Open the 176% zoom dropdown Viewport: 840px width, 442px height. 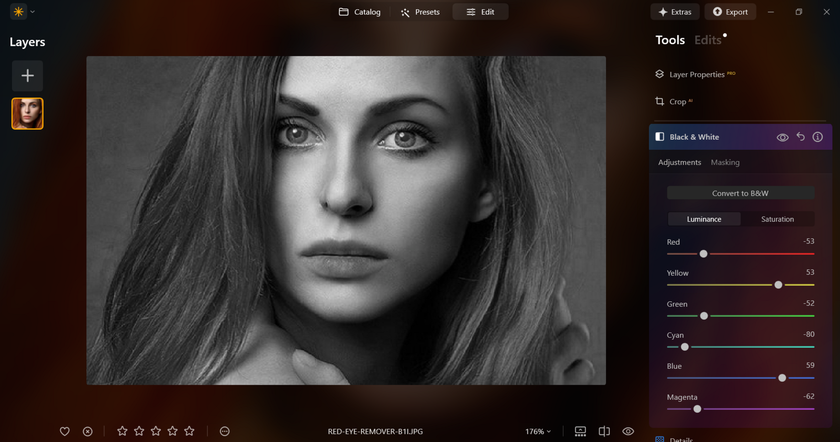coord(538,431)
